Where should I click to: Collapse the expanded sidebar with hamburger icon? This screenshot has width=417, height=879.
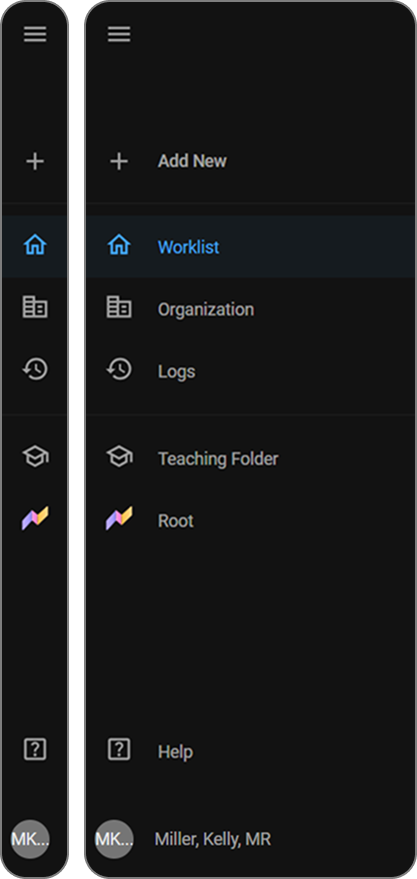pyautogui.click(x=119, y=34)
